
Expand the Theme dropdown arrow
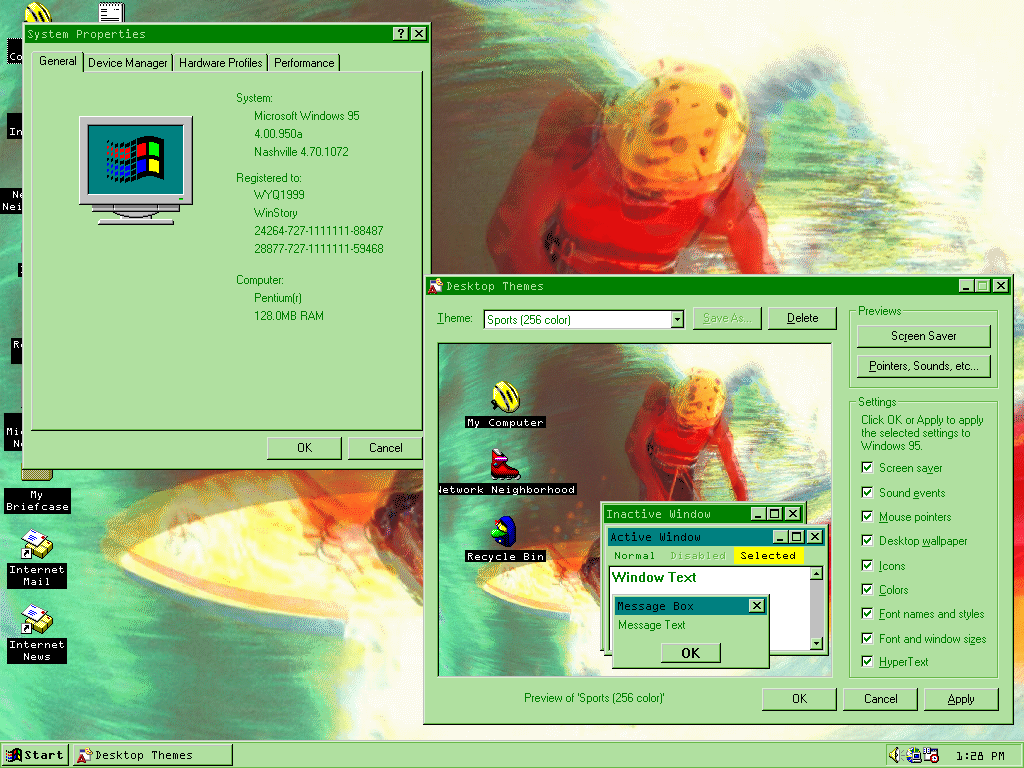677,319
